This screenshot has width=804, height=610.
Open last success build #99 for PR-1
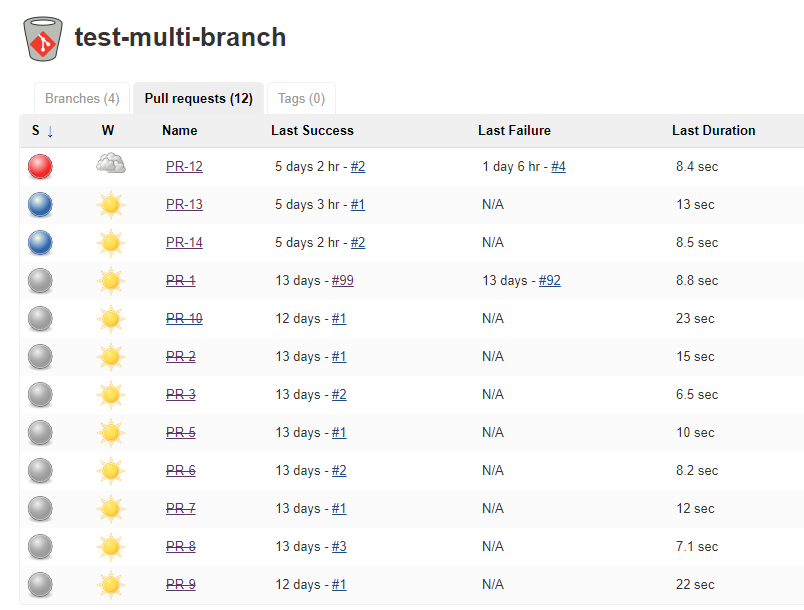click(342, 281)
